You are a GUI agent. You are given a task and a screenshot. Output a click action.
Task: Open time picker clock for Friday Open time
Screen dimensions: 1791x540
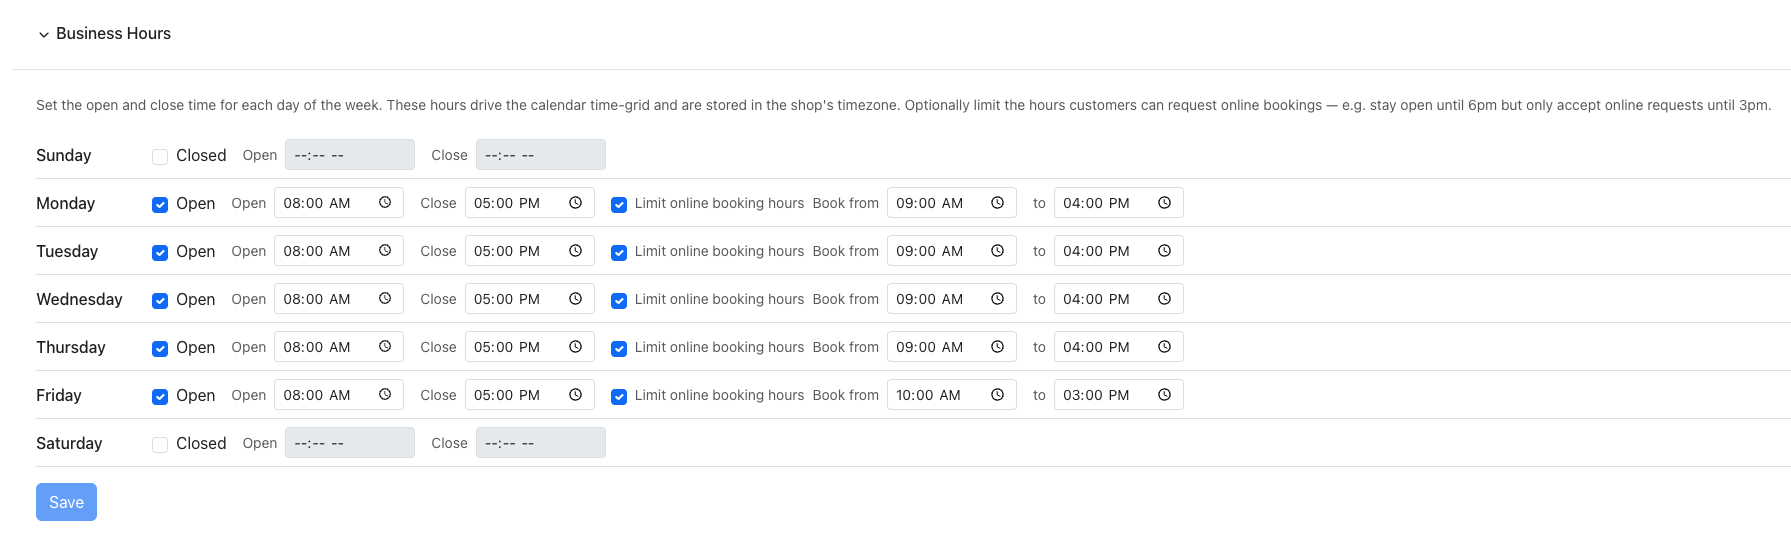(x=385, y=395)
